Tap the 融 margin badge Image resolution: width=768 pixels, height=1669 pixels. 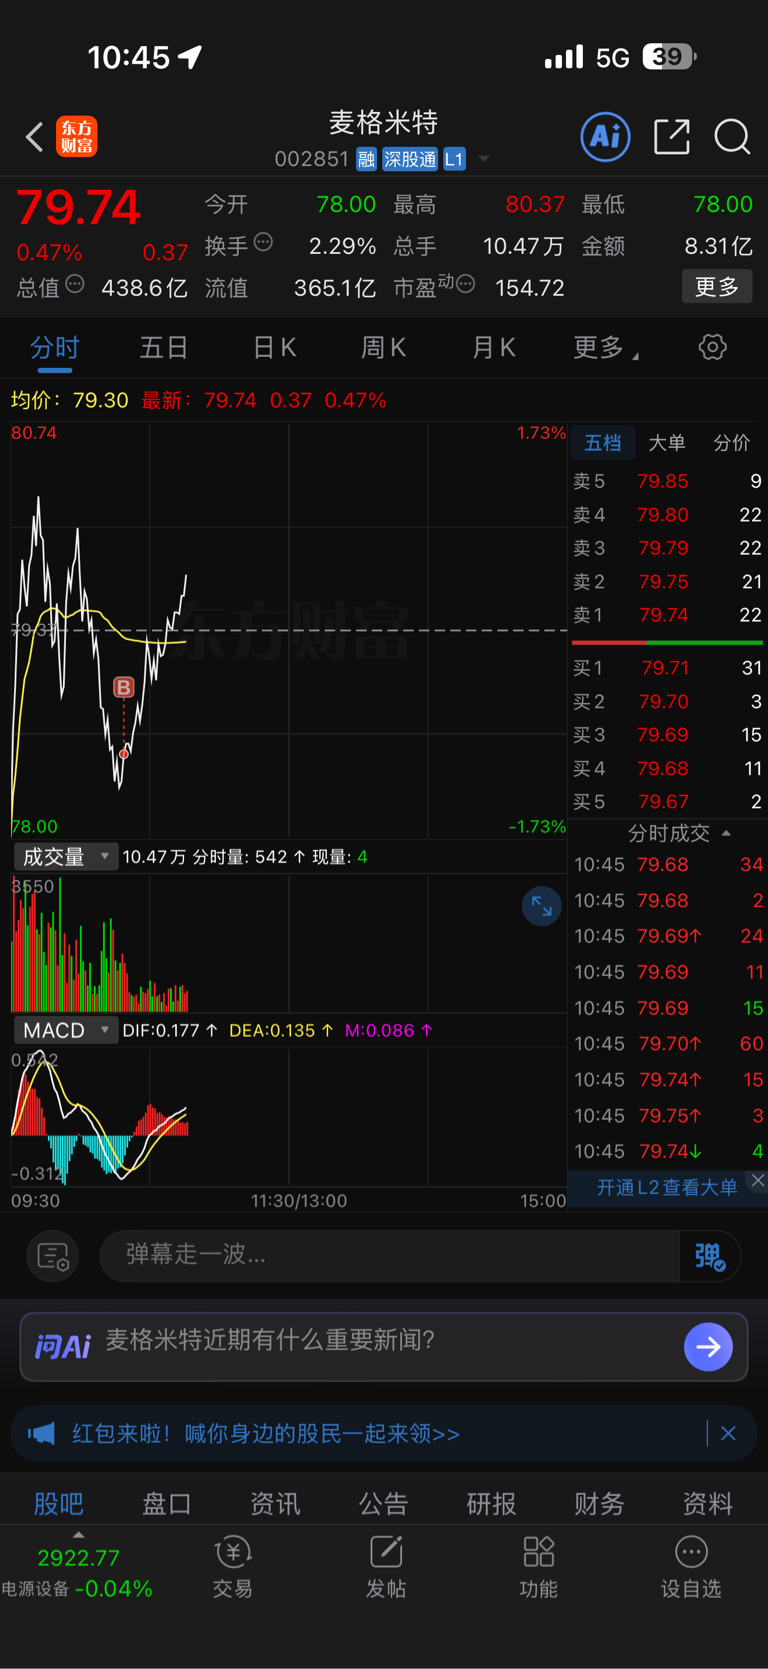pyautogui.click(x=366, y=159)
